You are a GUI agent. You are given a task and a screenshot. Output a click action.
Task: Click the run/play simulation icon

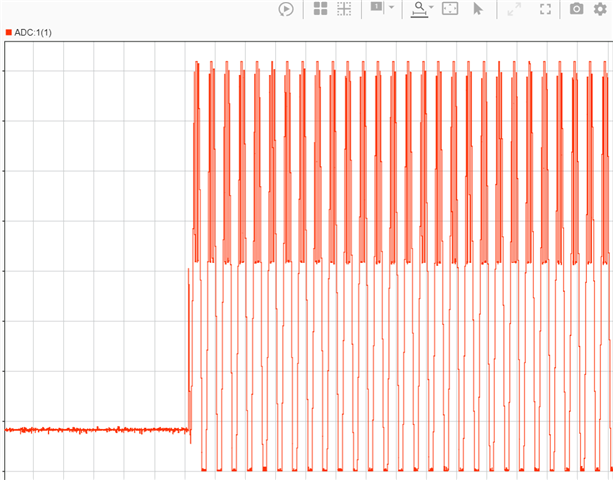click(286, 9)
